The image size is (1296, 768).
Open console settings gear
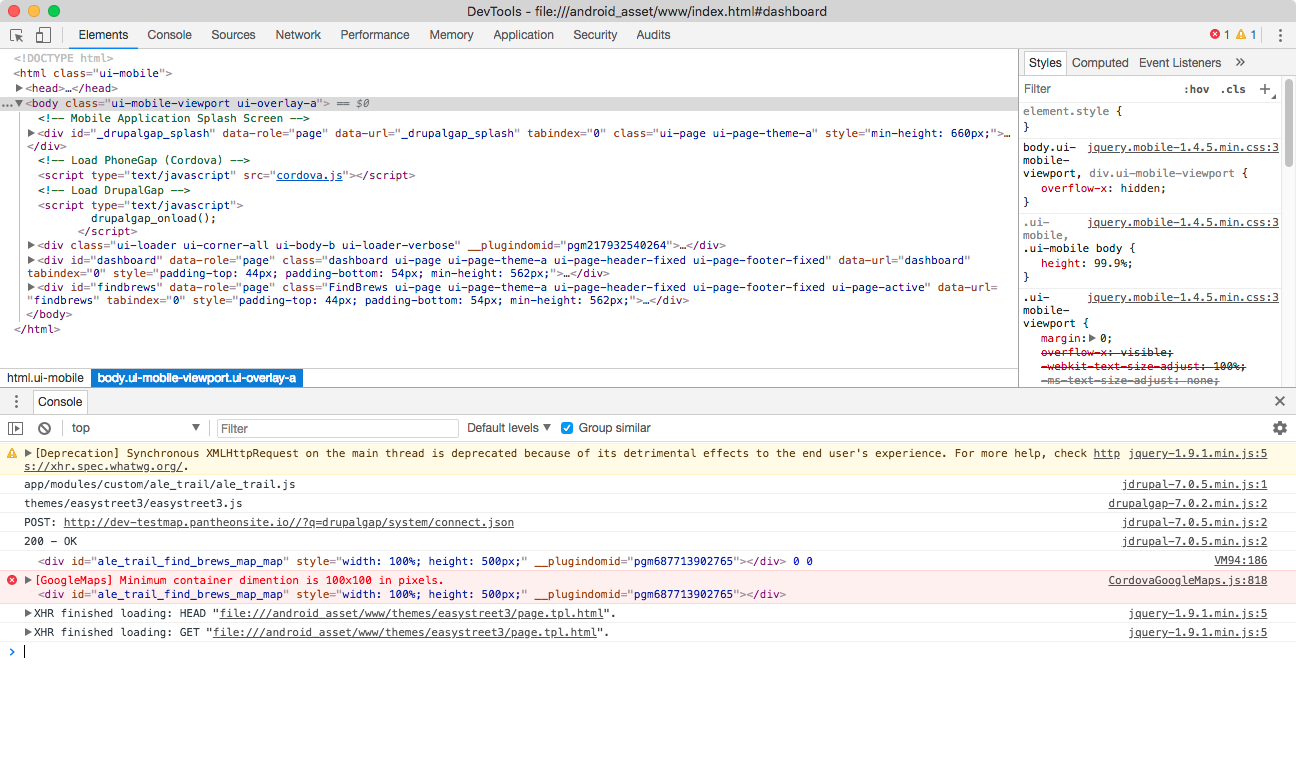[1280, 427]
